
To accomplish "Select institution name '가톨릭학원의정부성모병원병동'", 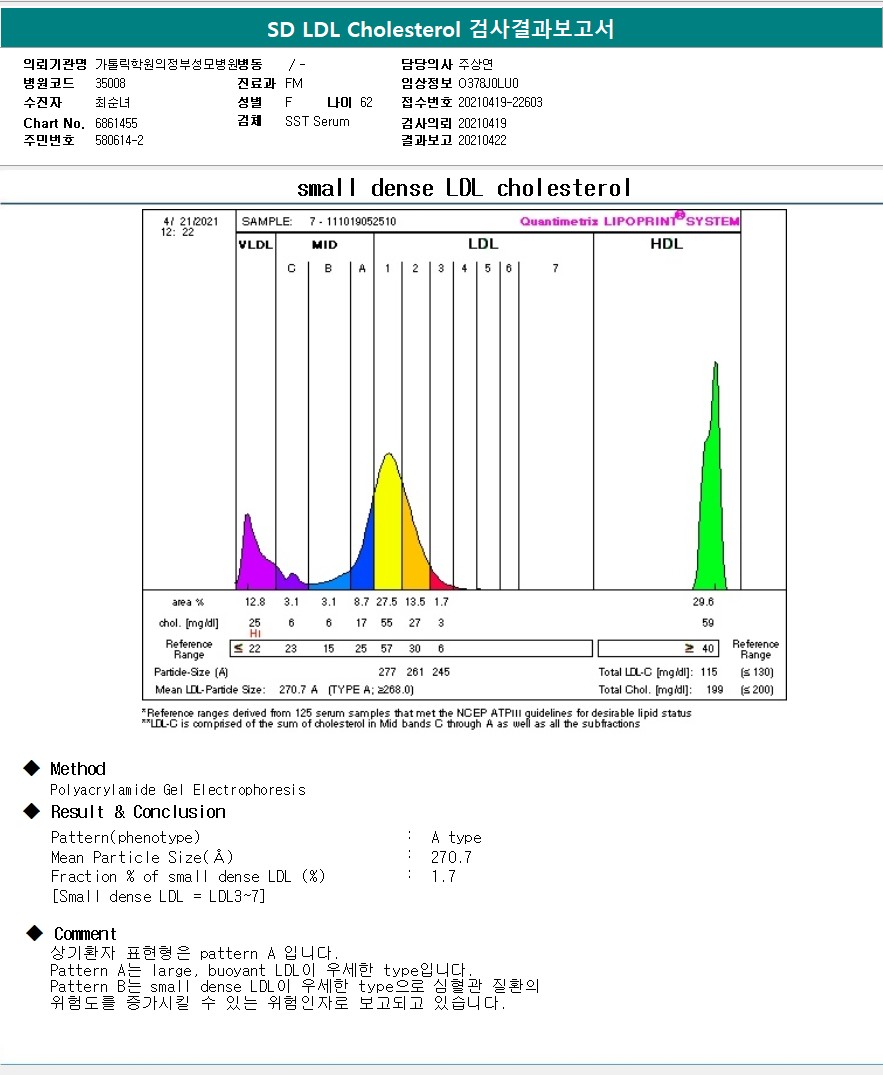I will tap(178, 64).
